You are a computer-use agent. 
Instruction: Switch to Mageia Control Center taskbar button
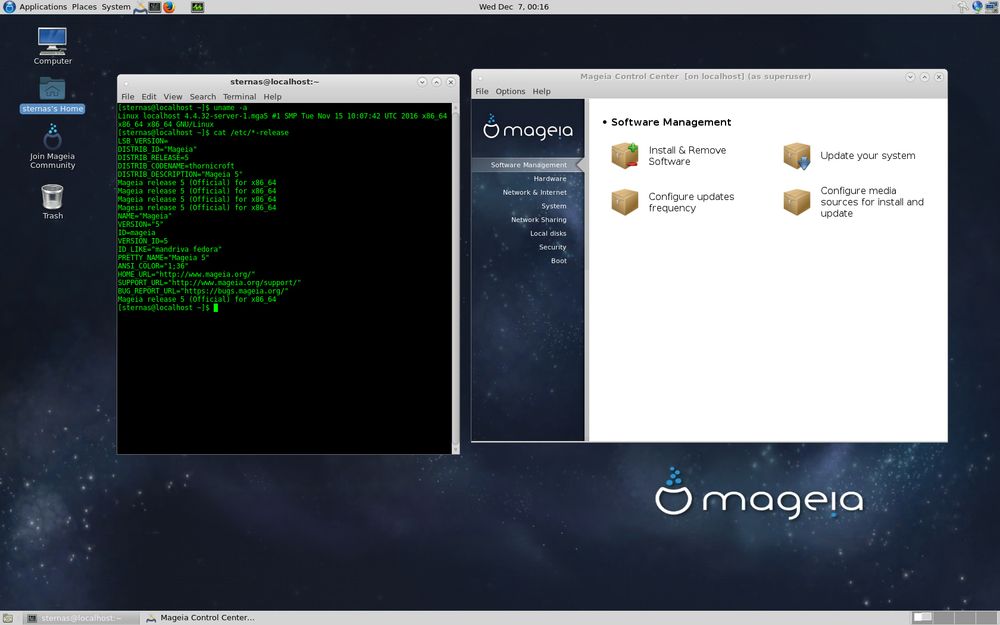[x=200, y=617]
